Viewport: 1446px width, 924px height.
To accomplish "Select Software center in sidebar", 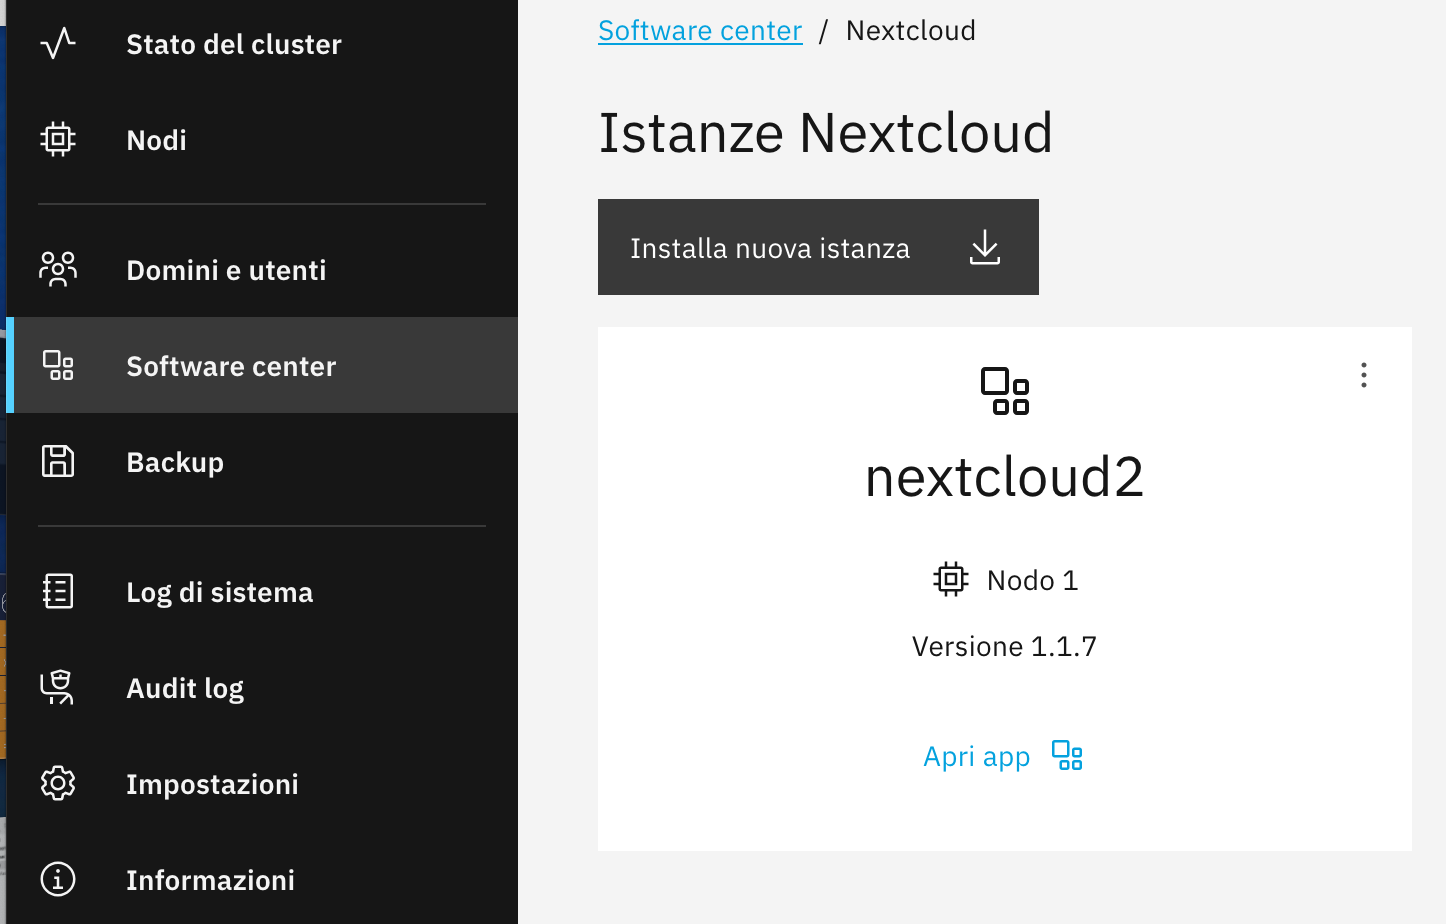I will pos(262,365).
